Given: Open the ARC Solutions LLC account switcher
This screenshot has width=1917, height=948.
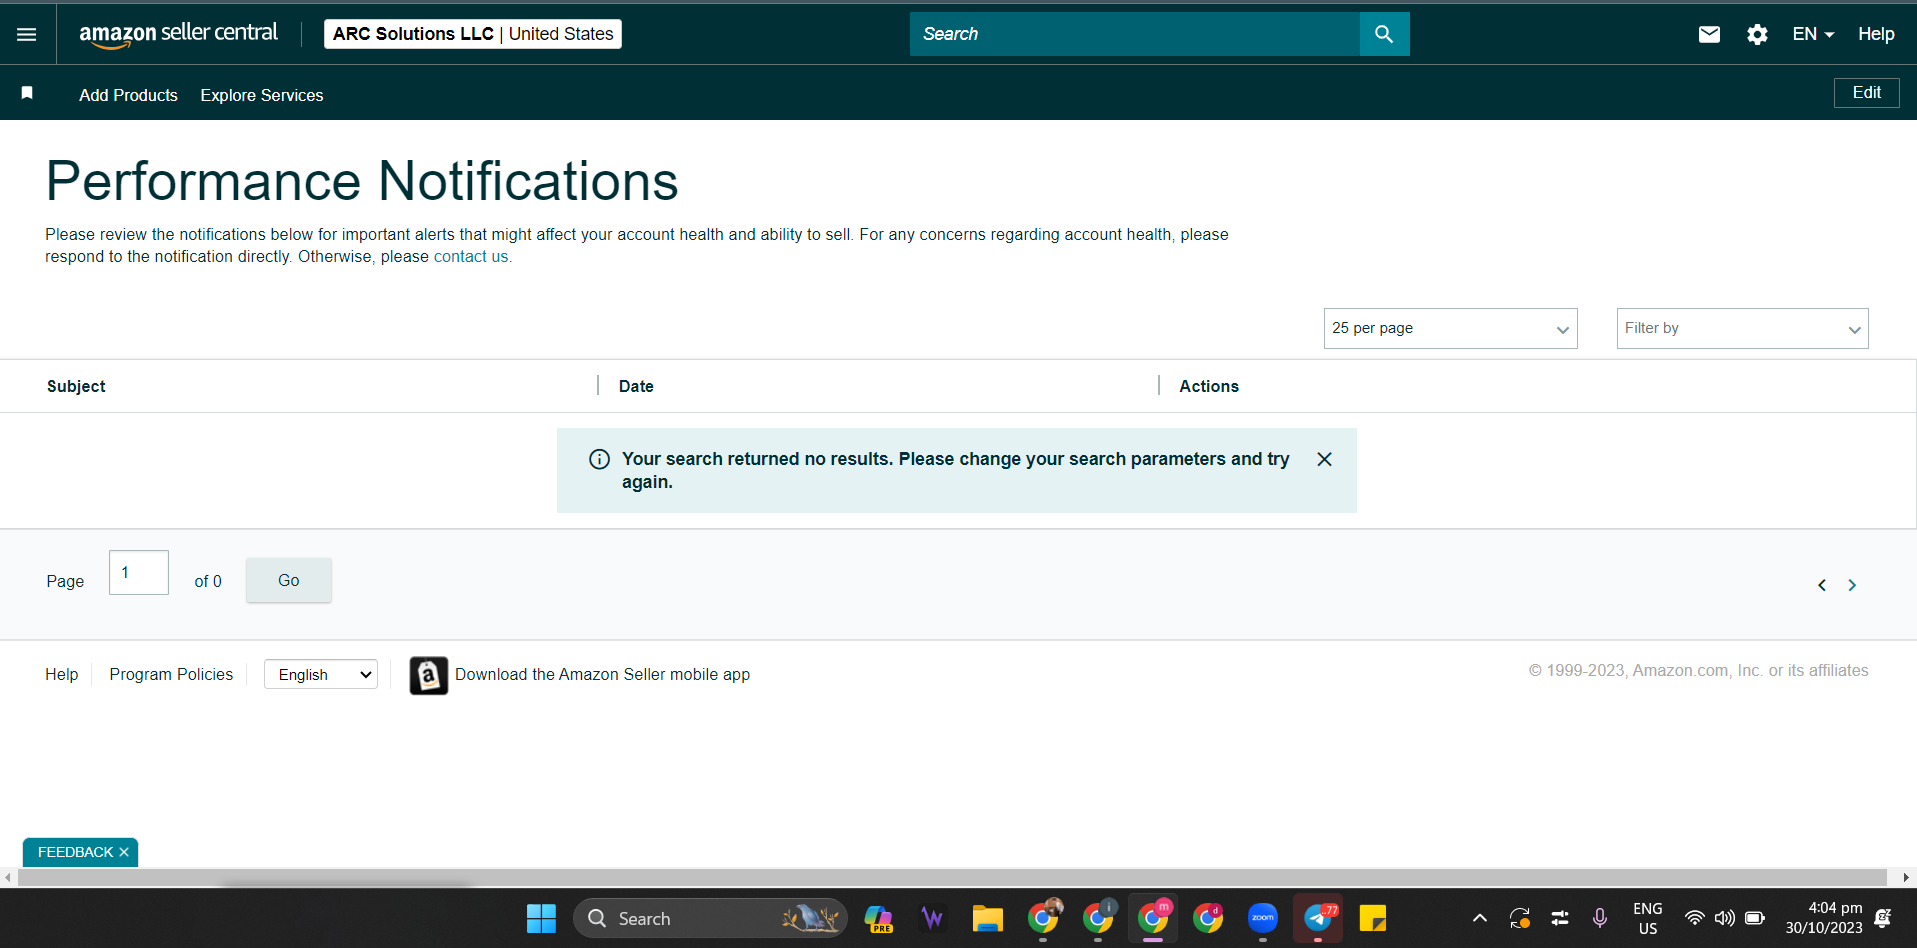Looking at the screenshot, I should tap(473, 34).
